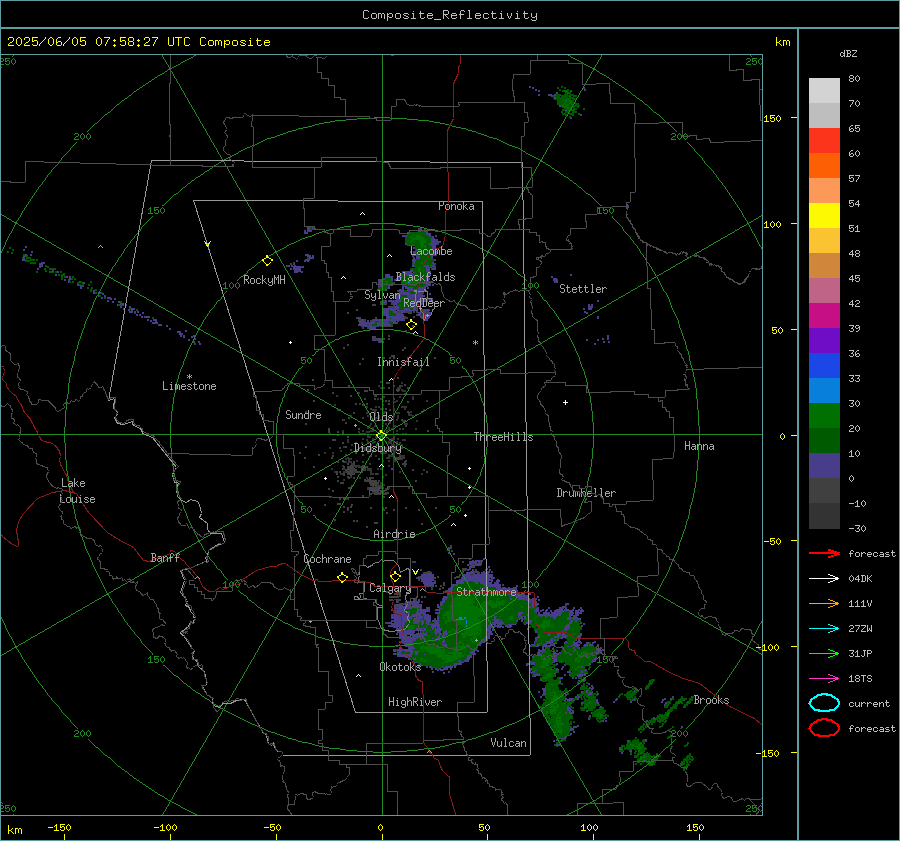
Task: Select the Drumheller label
Action: [586, 493]
